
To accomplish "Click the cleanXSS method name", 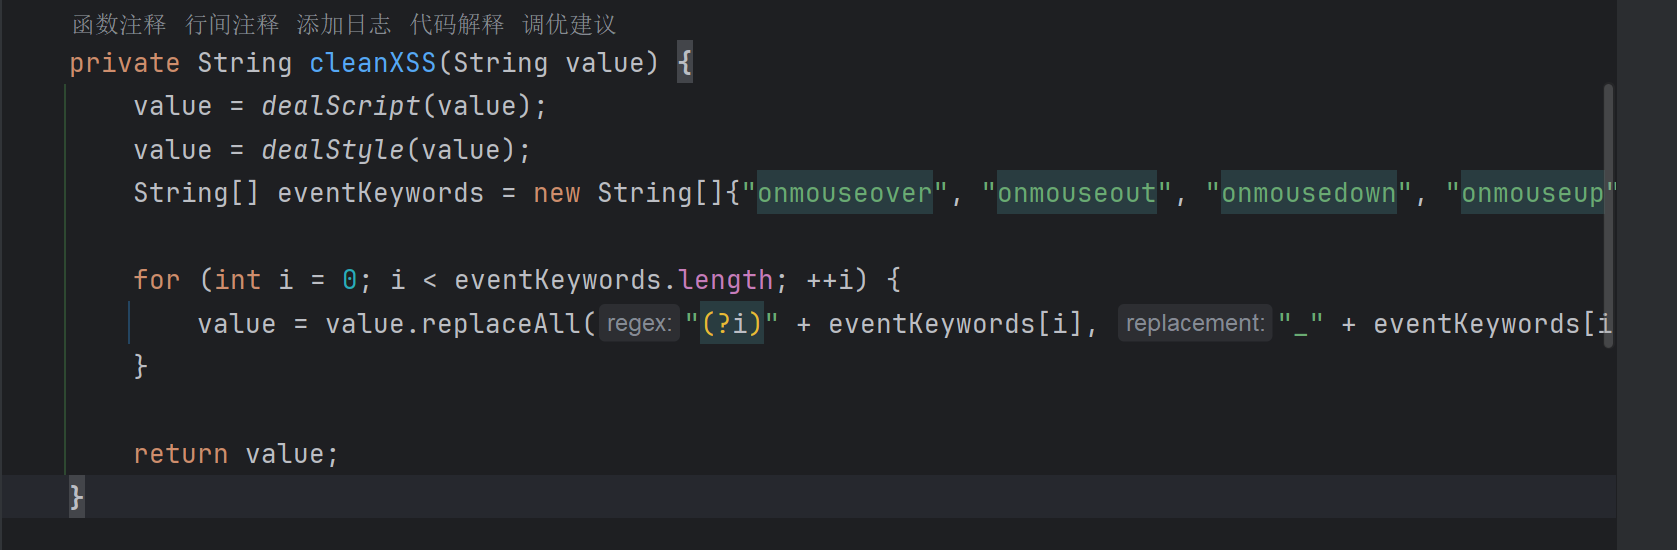I will [372, 63].
